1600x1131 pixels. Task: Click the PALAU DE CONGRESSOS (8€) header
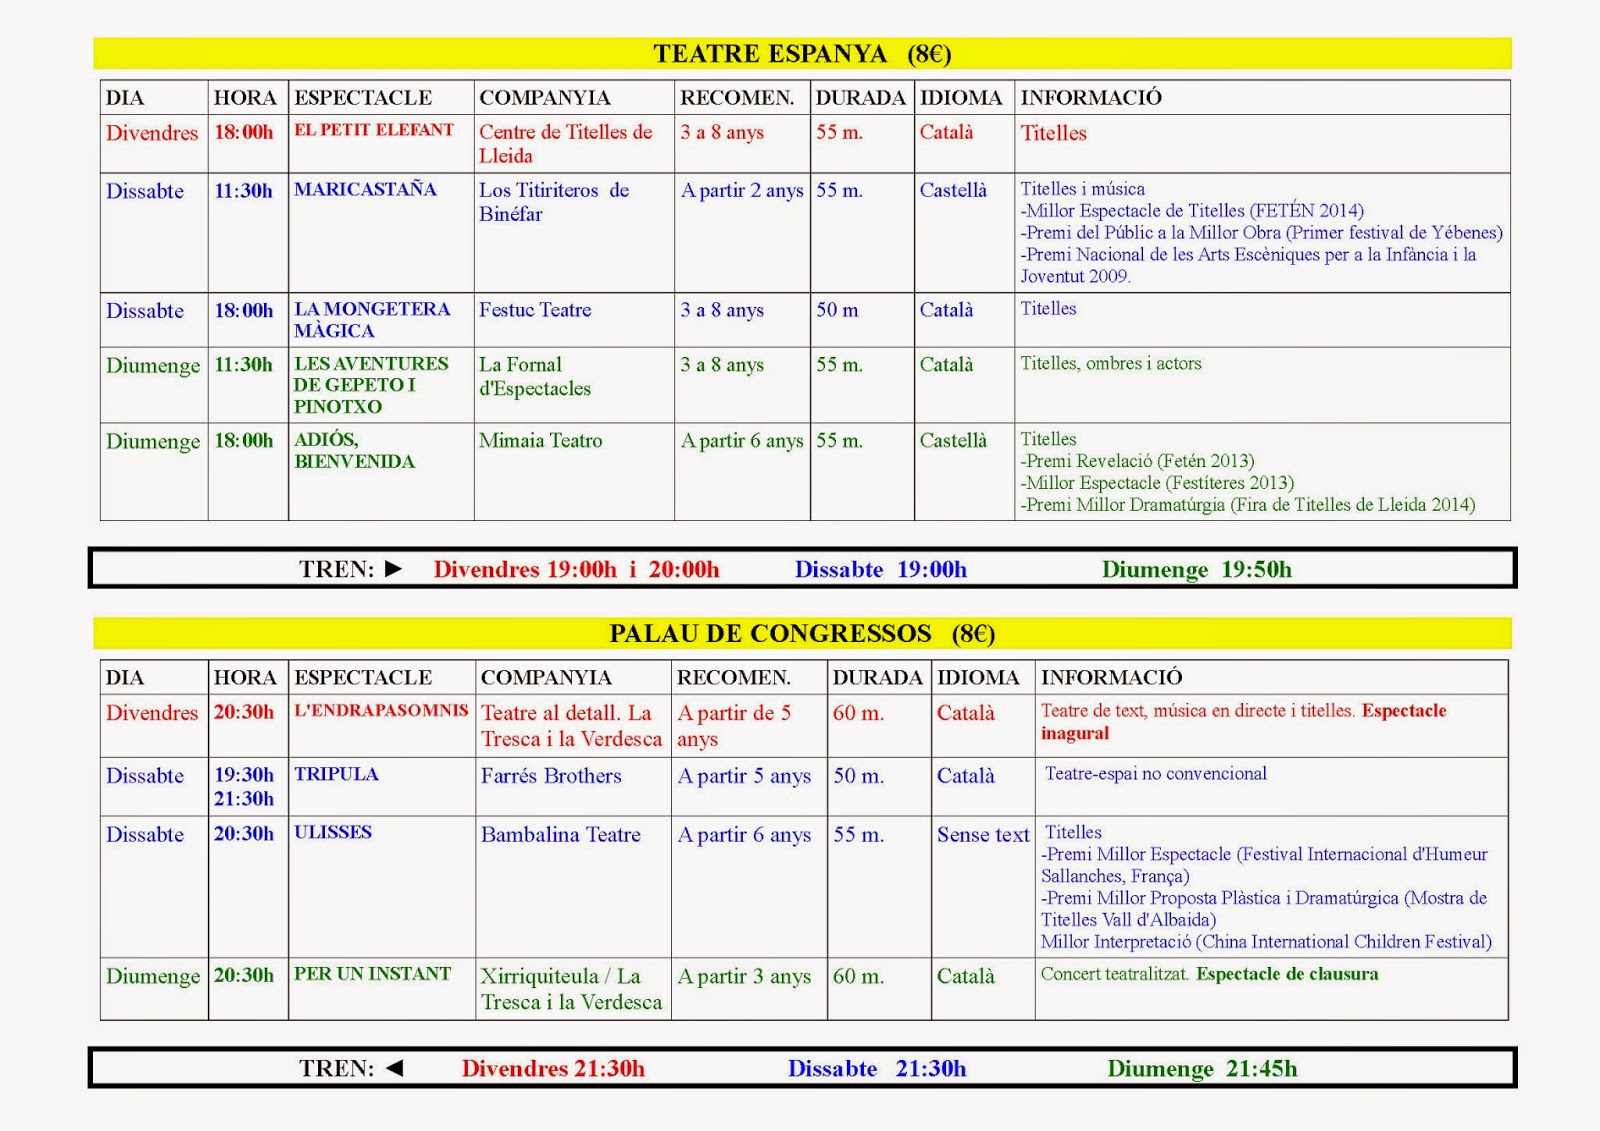(x=802, y=633)
